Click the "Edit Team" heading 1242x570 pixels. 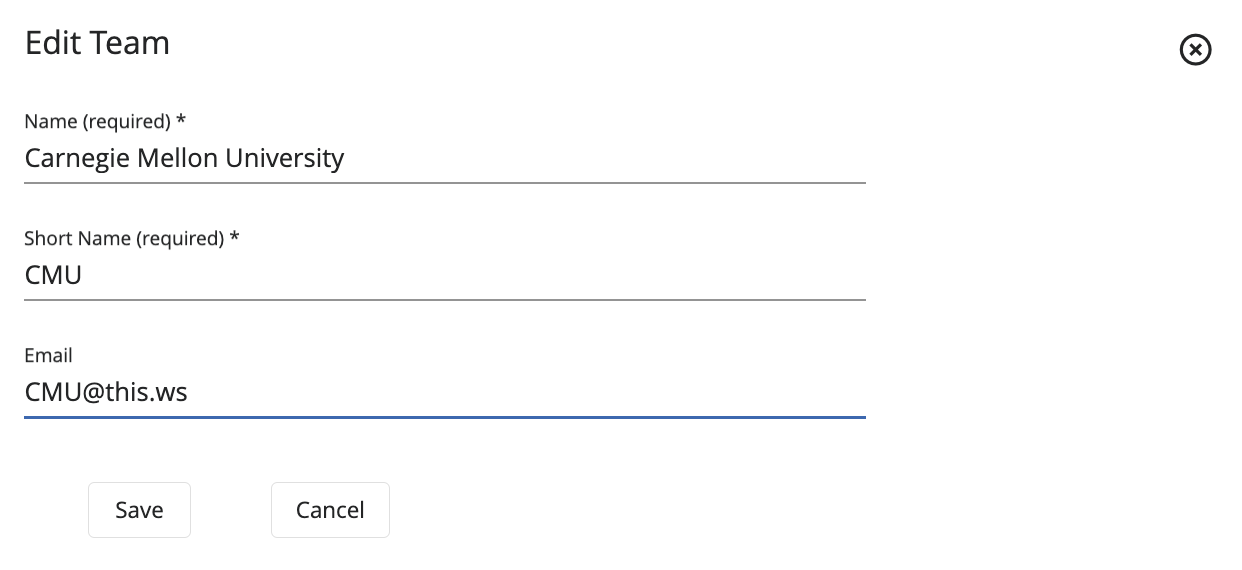point(97,43)
